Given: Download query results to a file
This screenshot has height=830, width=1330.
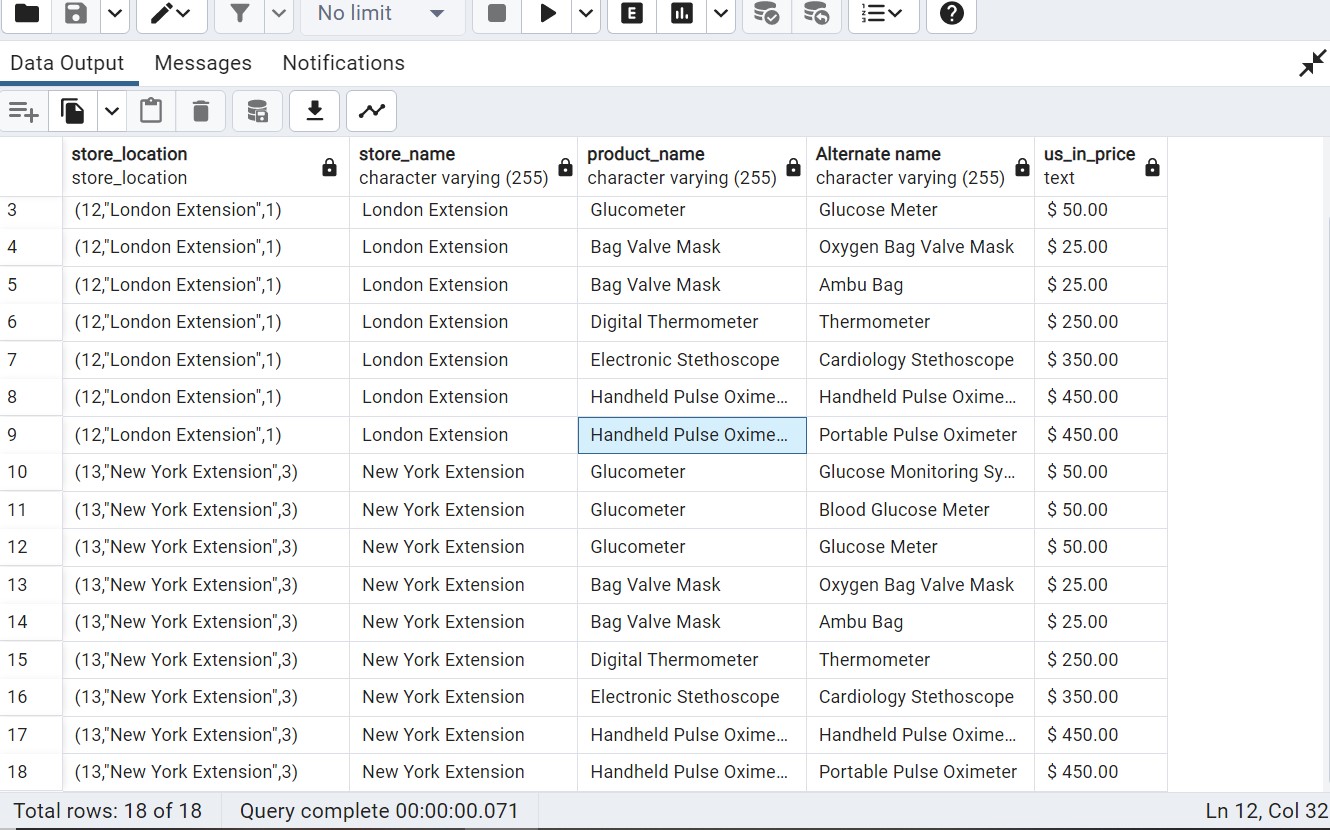Looking at the screenshot, I should click(314, 110).
